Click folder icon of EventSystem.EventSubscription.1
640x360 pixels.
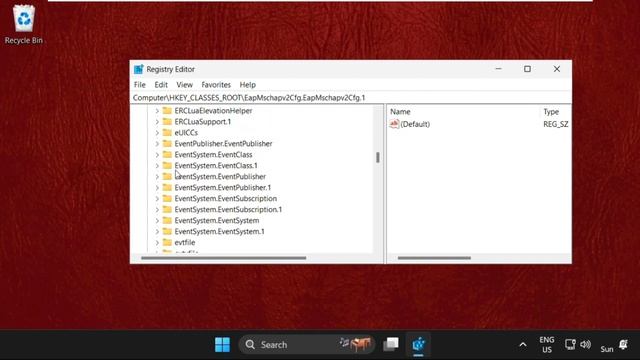(x=167, y=209)
